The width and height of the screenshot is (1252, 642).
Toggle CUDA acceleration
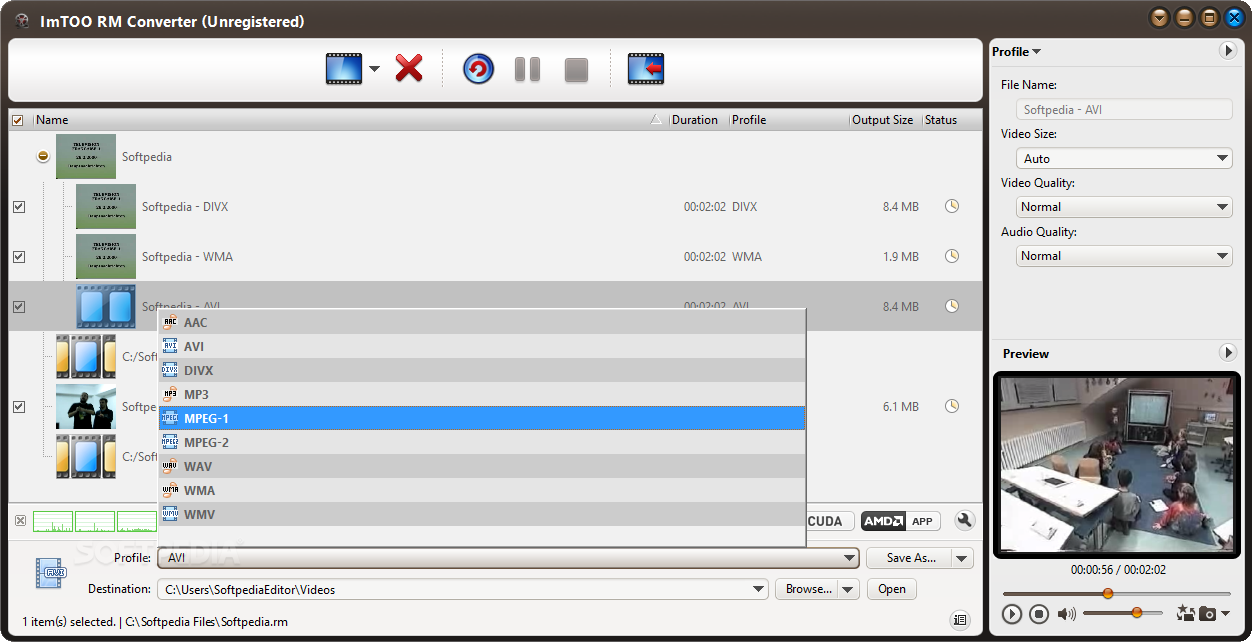tap(829, 521)
